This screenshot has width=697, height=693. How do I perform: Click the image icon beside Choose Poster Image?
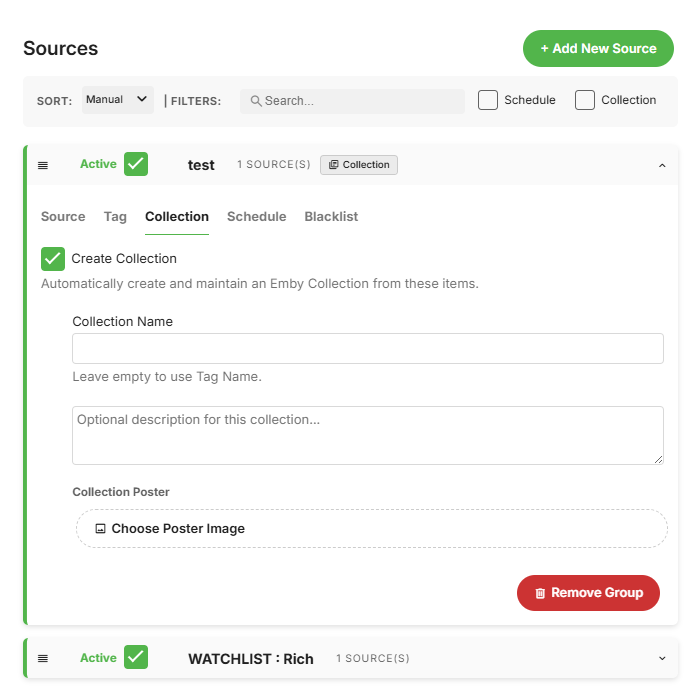pos(100,529)
